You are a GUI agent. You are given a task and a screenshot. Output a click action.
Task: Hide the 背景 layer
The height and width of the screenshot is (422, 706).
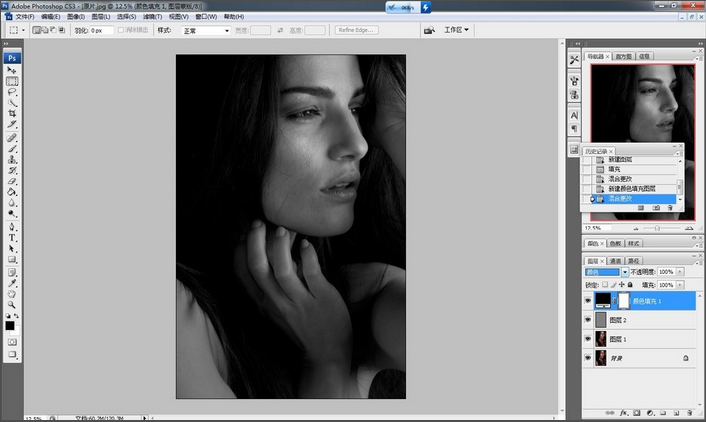pyautogui.click(x=588, y=358)
